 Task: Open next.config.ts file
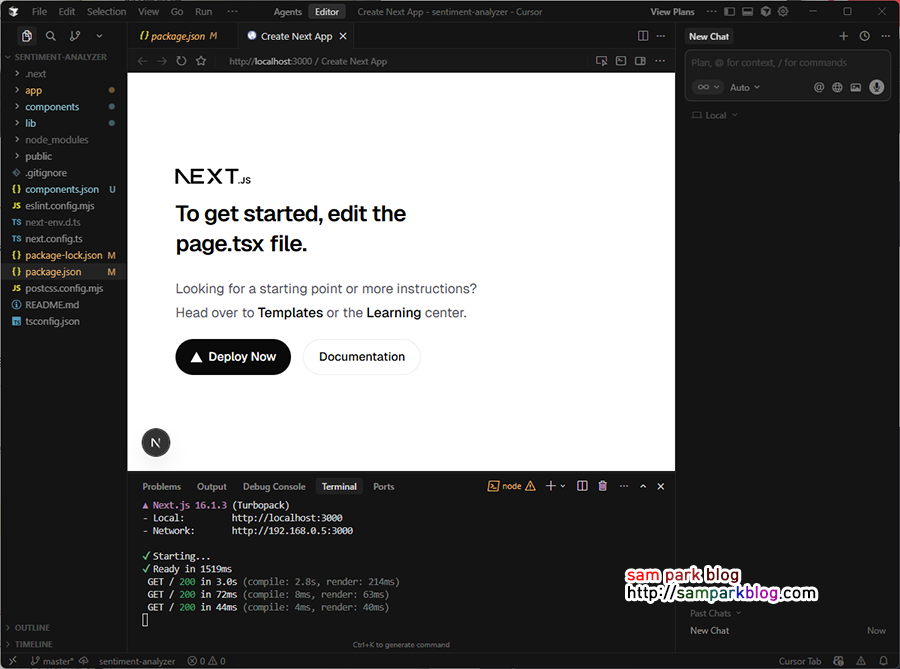point(63,239)
